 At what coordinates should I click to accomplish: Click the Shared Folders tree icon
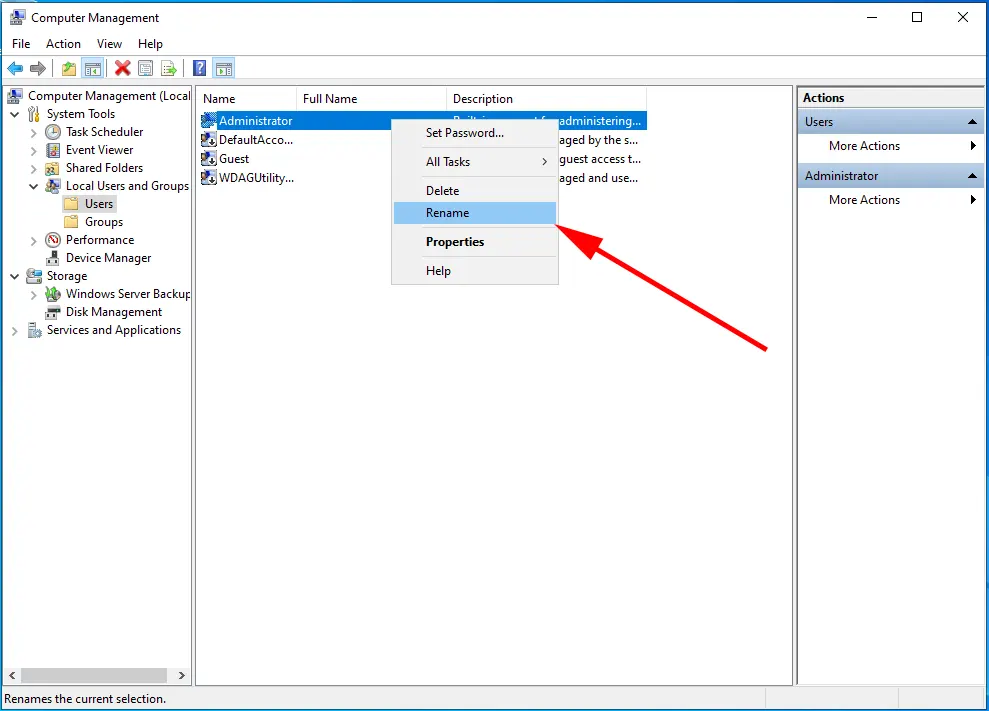52,168
